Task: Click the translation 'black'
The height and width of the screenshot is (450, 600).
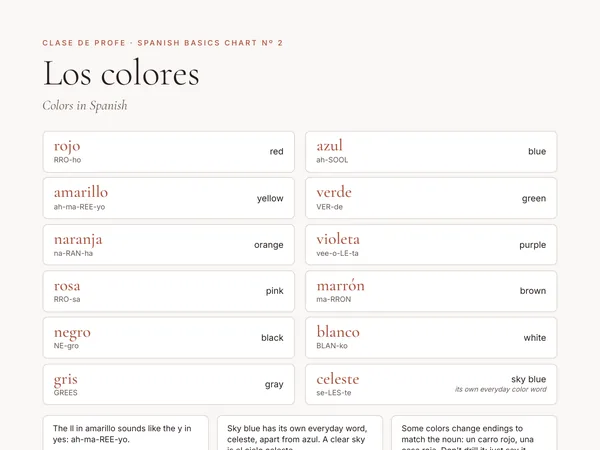Action: [x=272, y=338]
